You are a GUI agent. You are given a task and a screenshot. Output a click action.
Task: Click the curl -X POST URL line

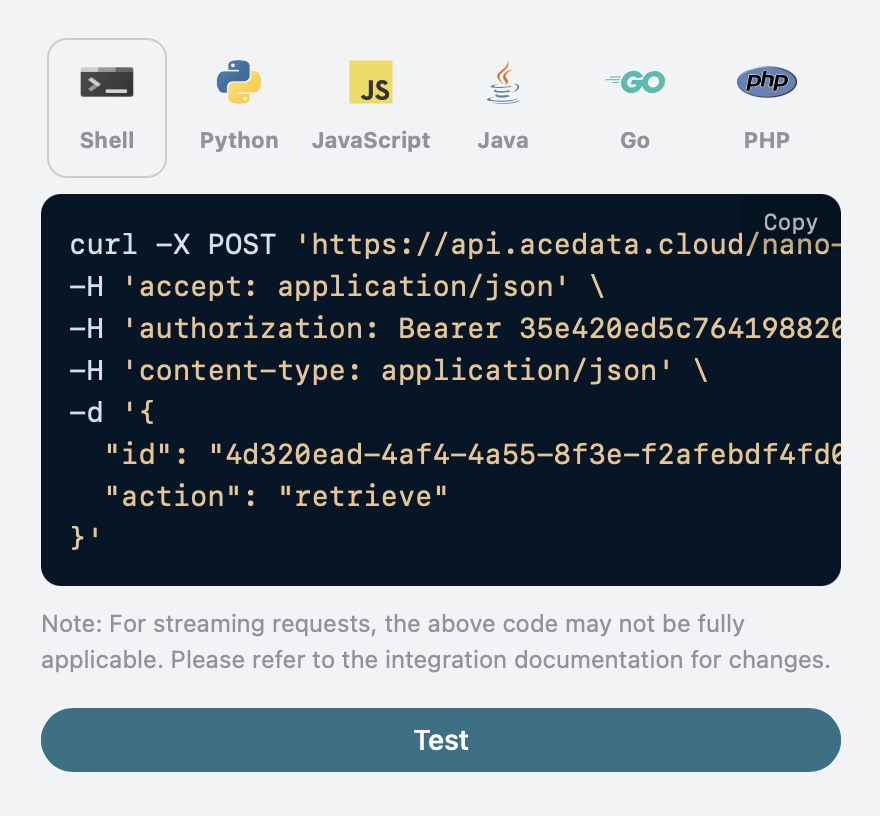[x=450, y=245]
